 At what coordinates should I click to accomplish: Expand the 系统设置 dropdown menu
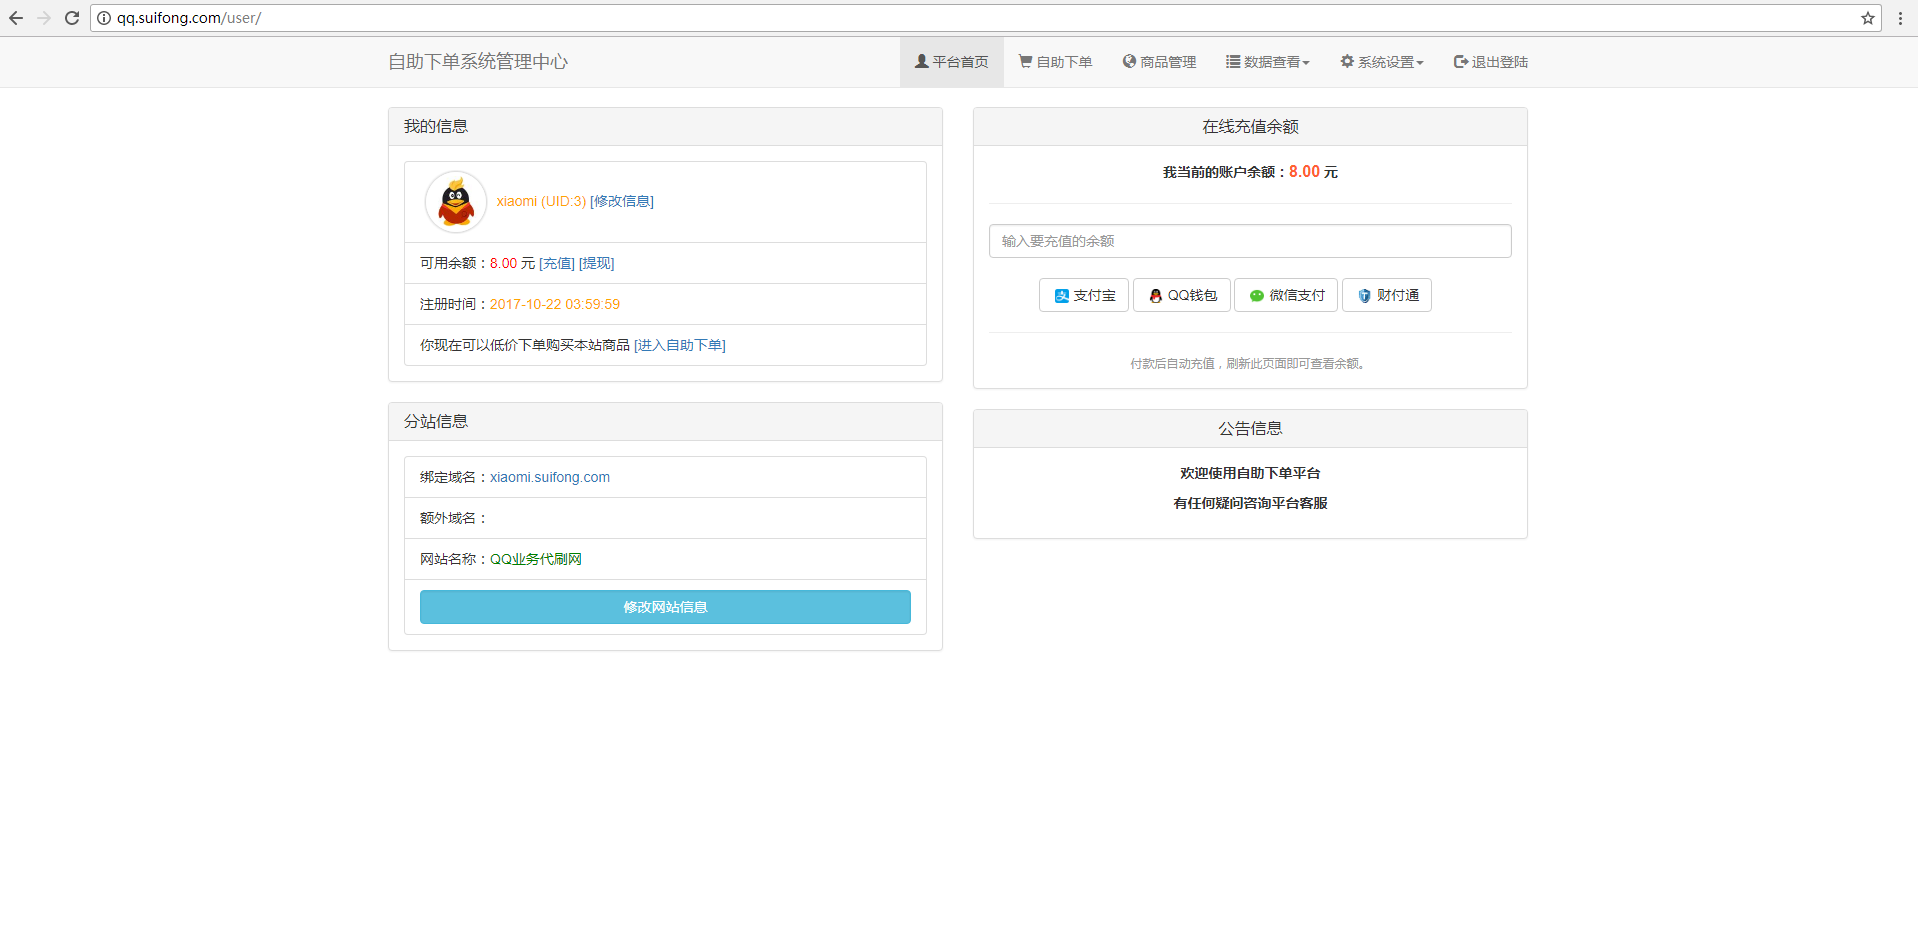coord(1382,62)
